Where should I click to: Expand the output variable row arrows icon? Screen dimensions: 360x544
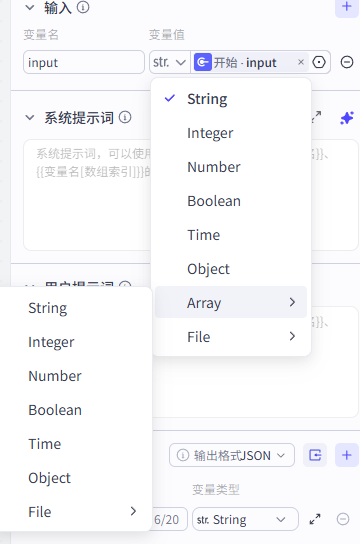315,519
